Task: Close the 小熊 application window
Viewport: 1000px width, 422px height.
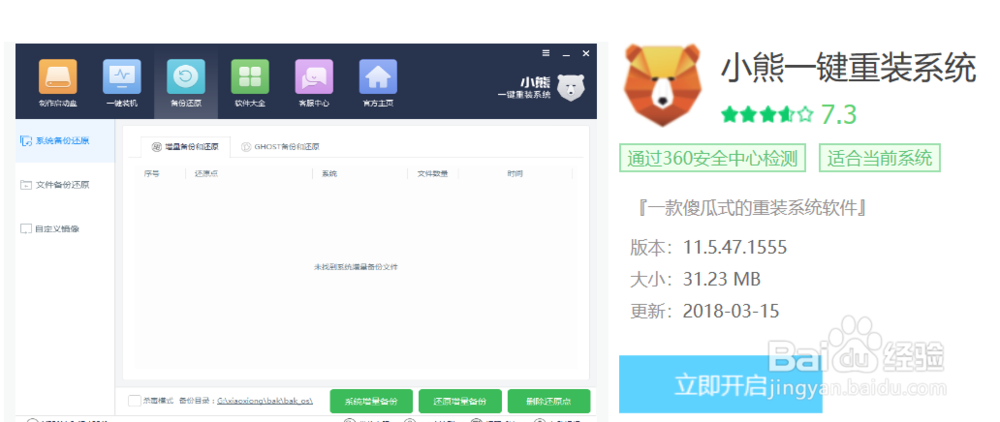Action: pyautogui.click(x=585, y=54)
